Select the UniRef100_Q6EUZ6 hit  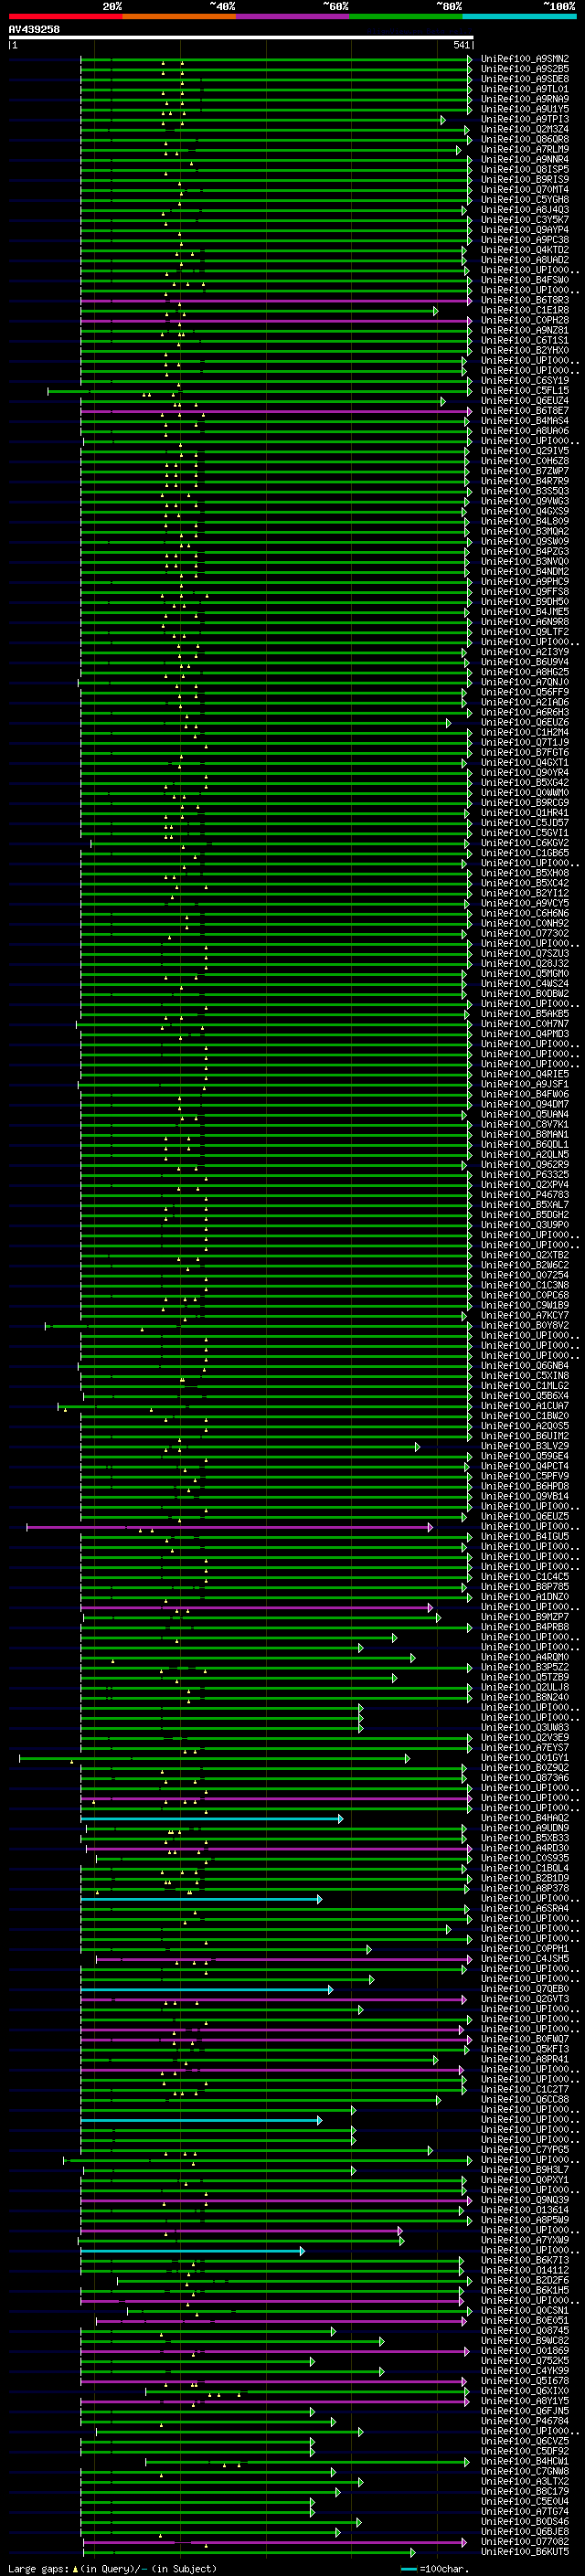pos(525,722)
